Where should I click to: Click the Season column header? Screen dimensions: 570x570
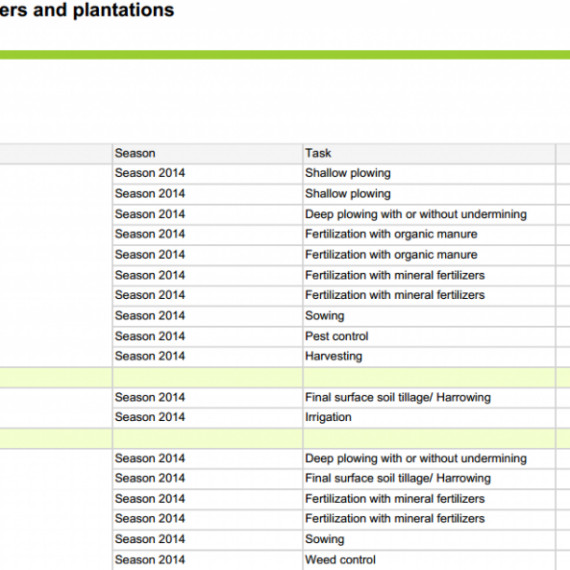click(x=207, y=153)
